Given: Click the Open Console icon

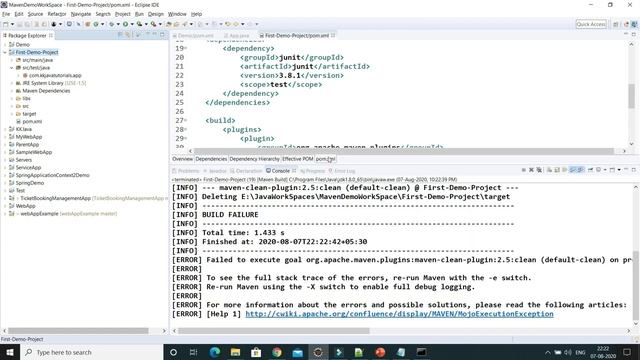Looking at the screenshot, I should coord(612,170).
